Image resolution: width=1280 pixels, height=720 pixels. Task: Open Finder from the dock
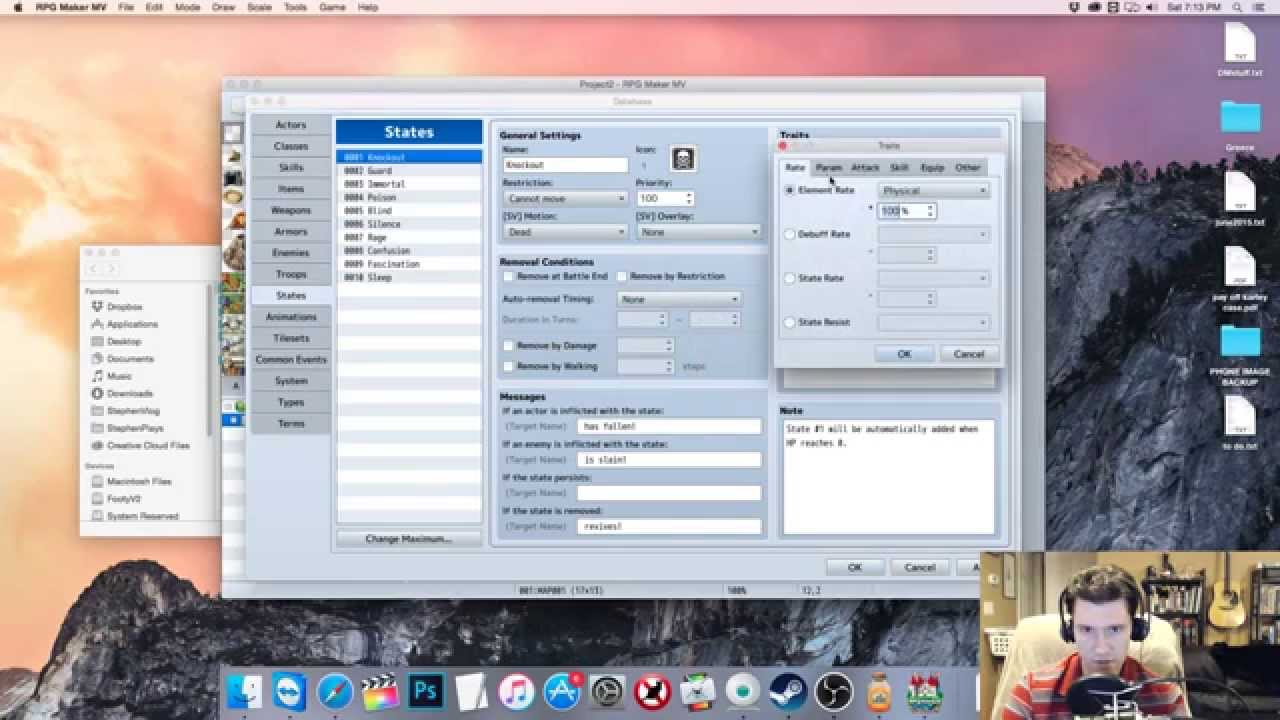click(x=244, y=692)
